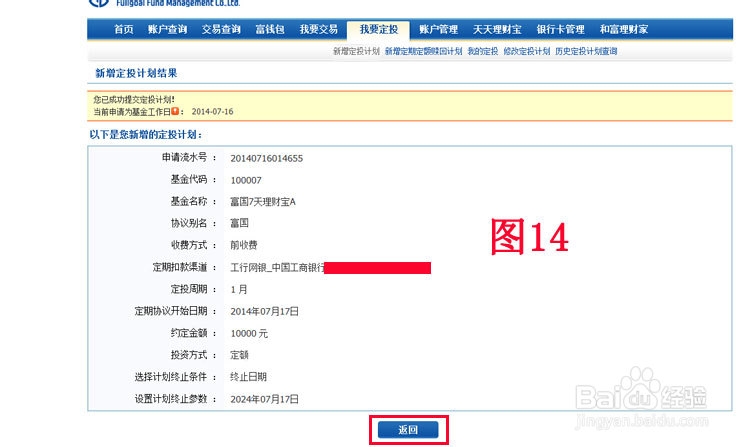Click the 工行网银_中国工商银行 channel value
Image resolution: width=750 pixels, height=447 pixels.
click(x=277, y=267)
